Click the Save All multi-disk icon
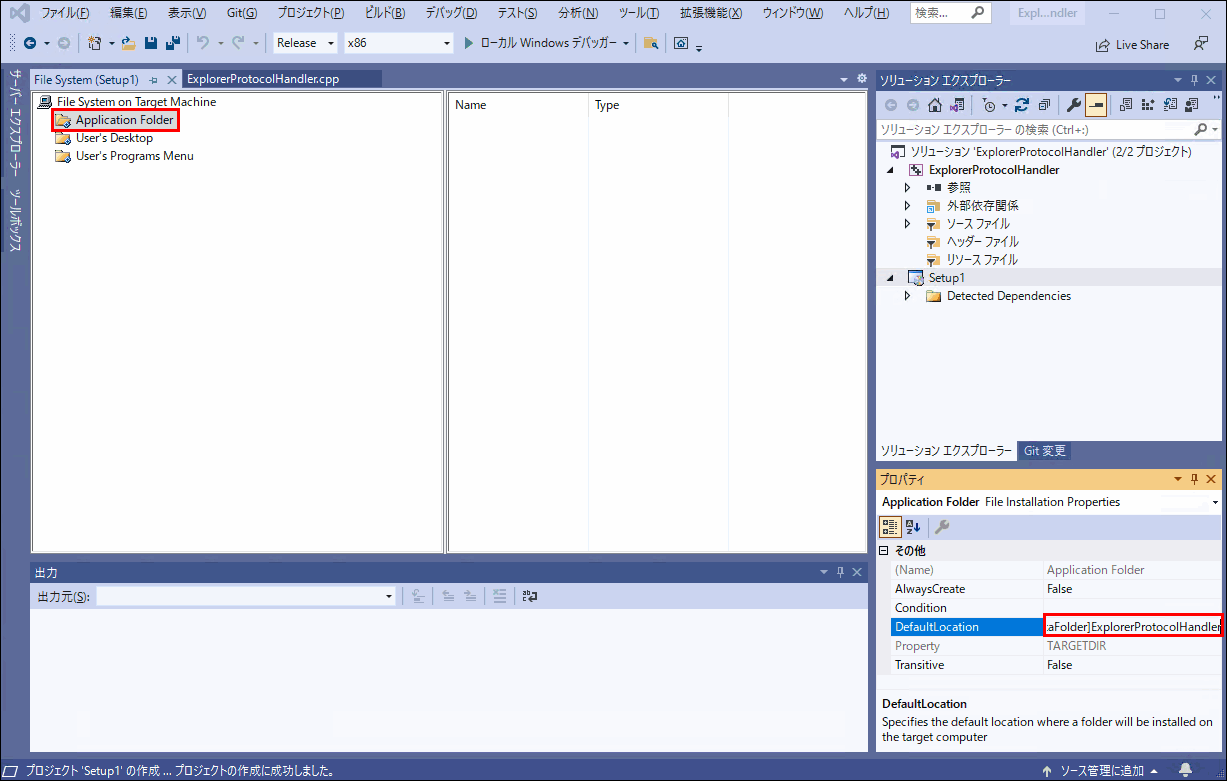Viewport: 1227px width, 781px height. (172, 43)
